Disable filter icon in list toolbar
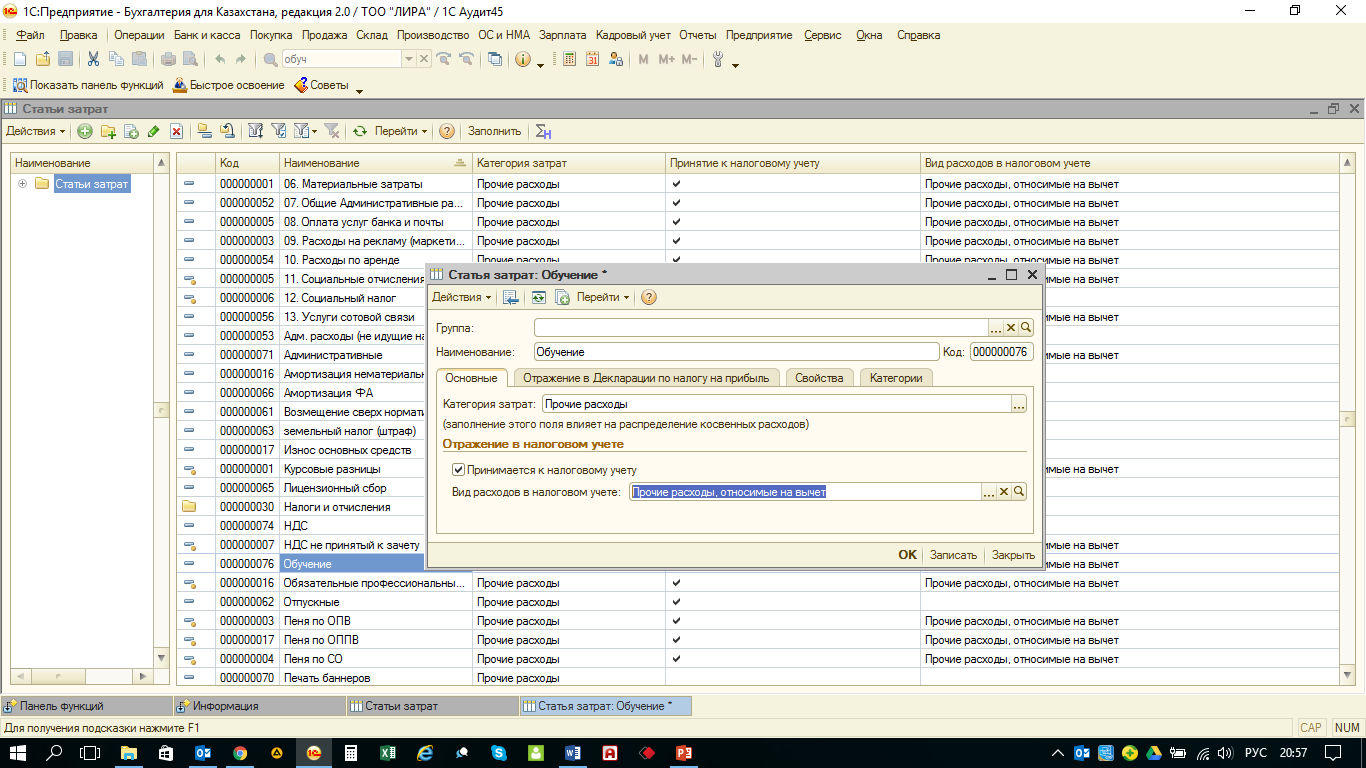 332,131
